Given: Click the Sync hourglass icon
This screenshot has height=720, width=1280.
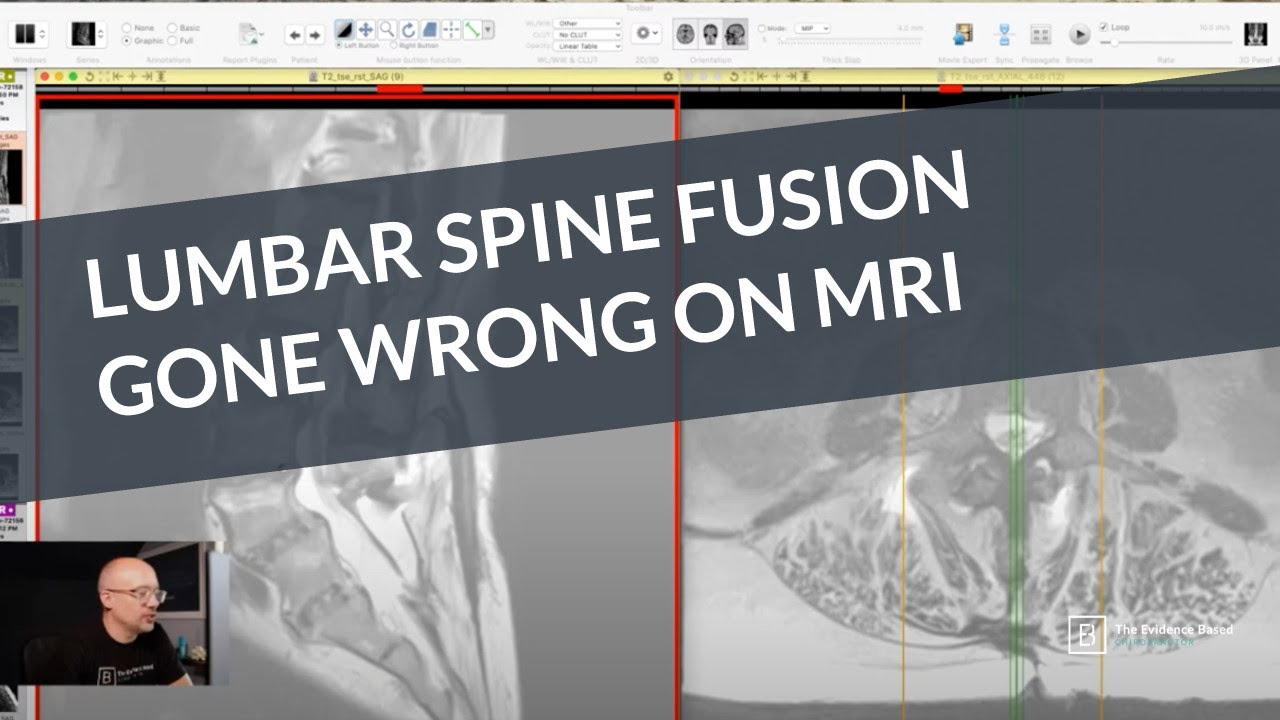Looking at the screenshot, I should (x=1004, y=35).
